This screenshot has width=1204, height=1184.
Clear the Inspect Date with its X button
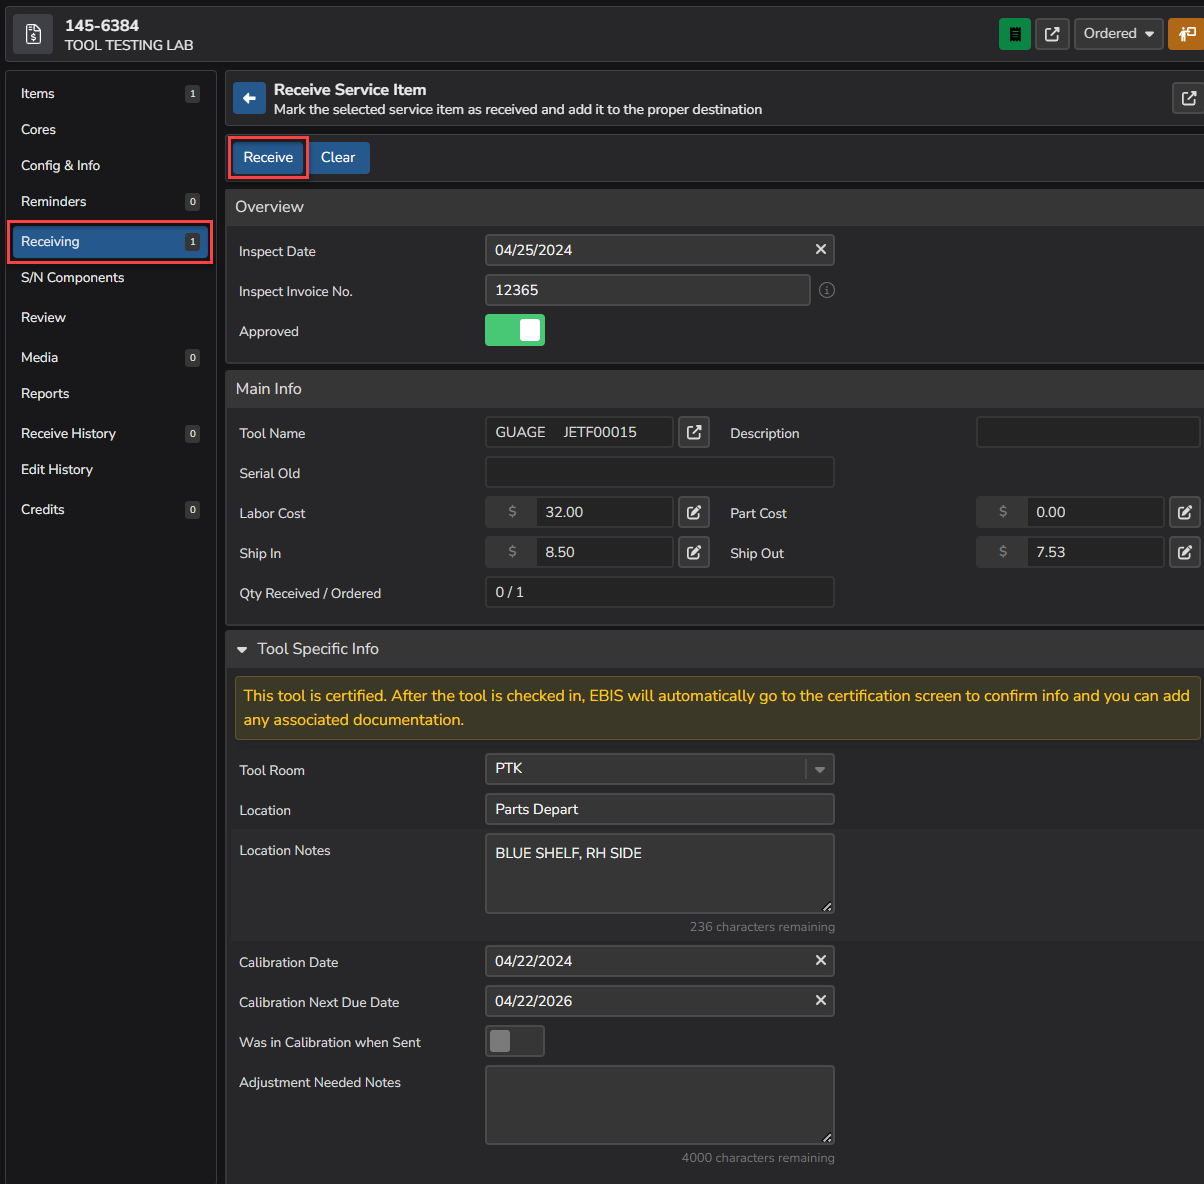click(x=820, y=249)
